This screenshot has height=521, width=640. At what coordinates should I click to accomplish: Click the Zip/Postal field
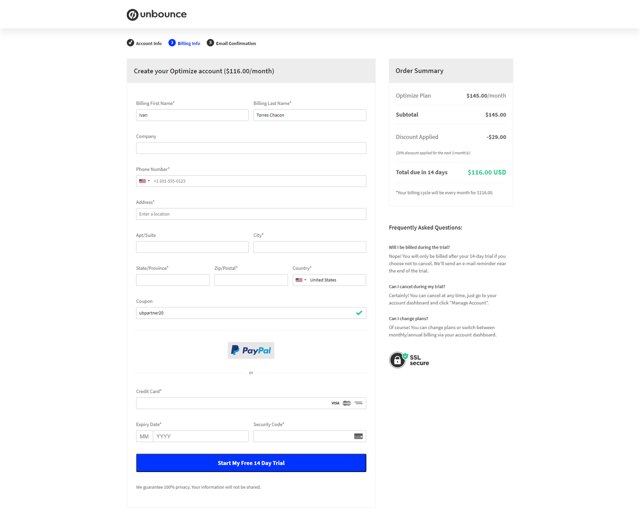click(251, 280)
